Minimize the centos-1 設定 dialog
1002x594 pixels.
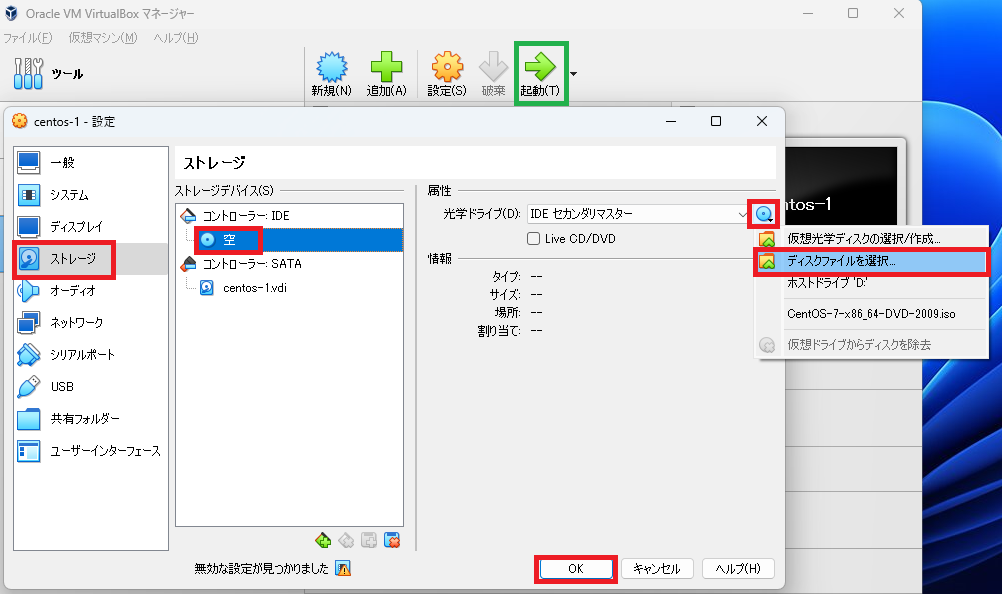[671, 121]
